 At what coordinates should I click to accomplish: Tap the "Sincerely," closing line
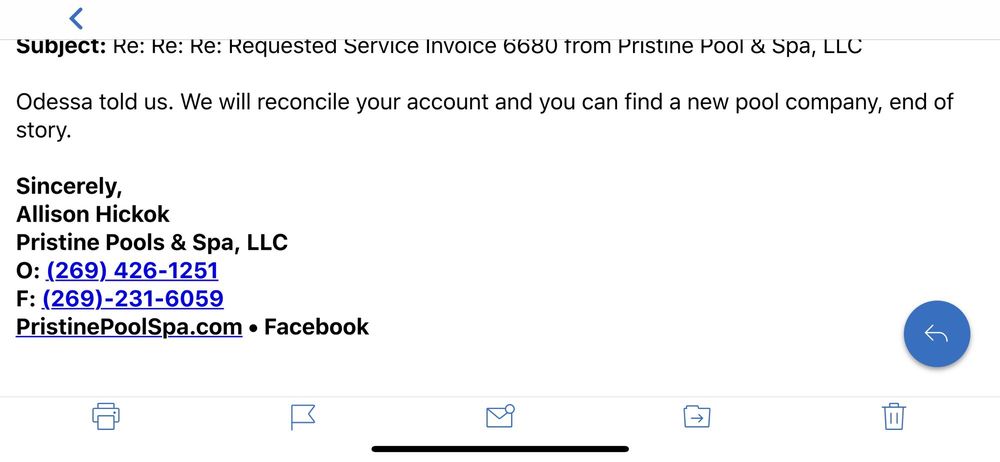coord(69,186)
